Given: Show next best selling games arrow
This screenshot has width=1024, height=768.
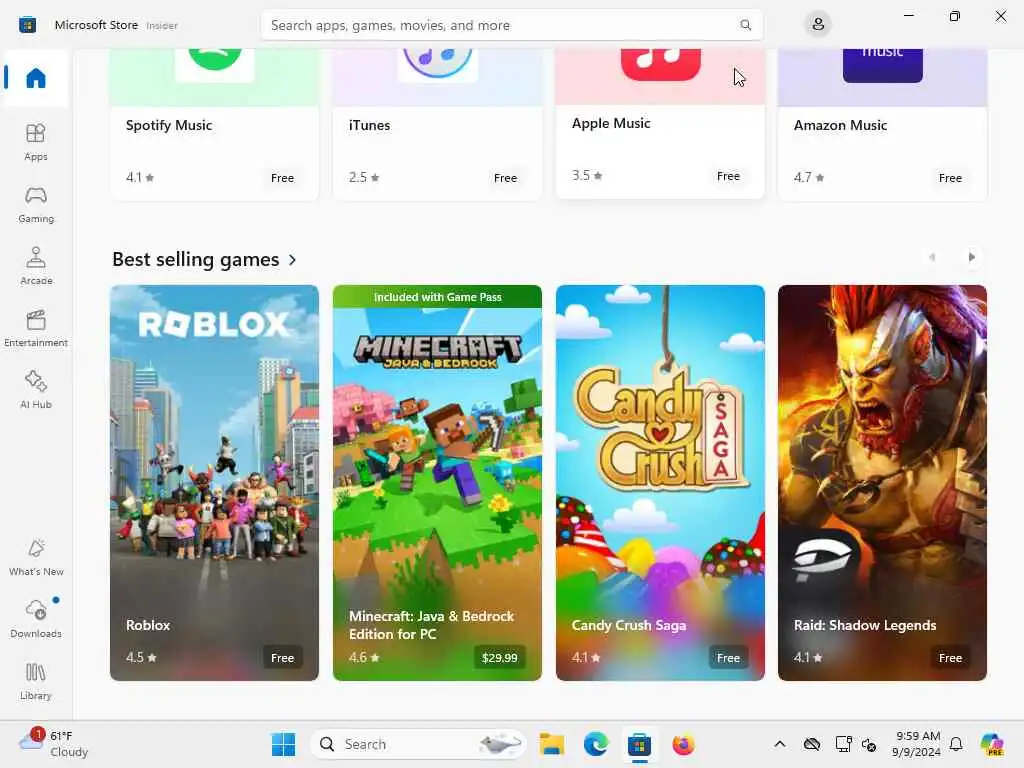Looking at the screenshot, I should pos(971,257).
